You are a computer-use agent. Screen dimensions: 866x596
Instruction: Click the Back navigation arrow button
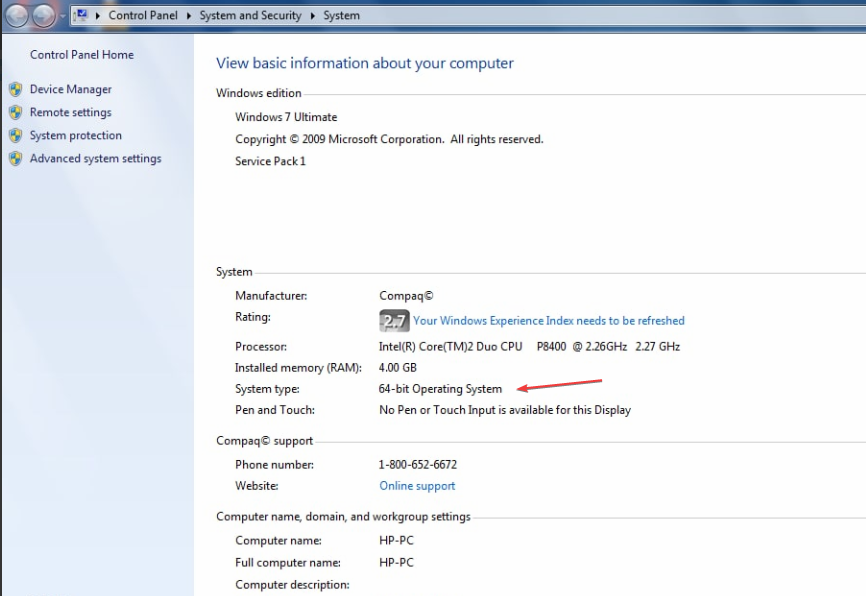(17, 15)
